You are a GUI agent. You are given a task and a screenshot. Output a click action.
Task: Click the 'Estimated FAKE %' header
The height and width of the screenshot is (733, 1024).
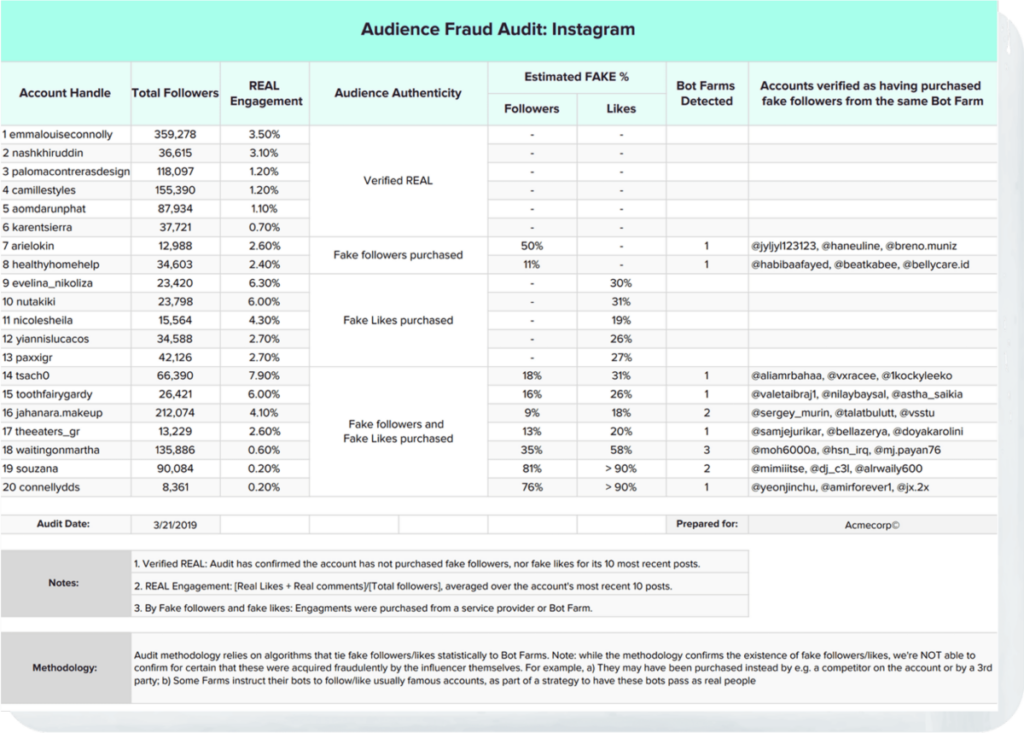[577, 76]
